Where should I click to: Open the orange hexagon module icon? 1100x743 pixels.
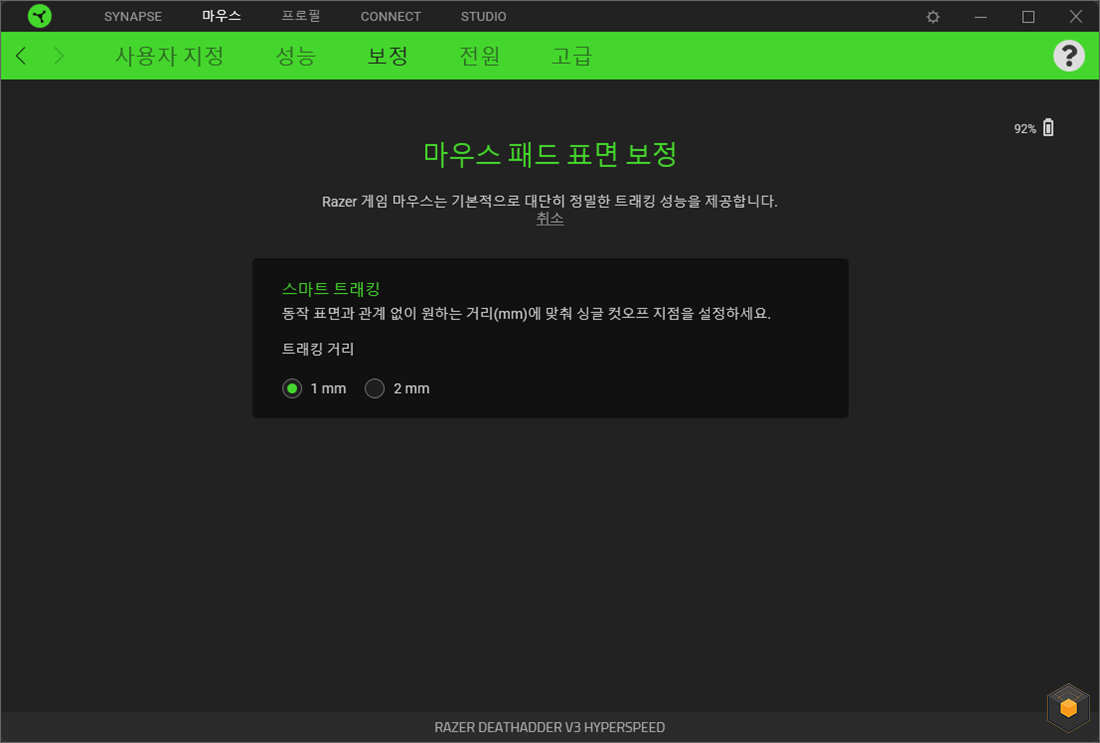point(1068,707)
